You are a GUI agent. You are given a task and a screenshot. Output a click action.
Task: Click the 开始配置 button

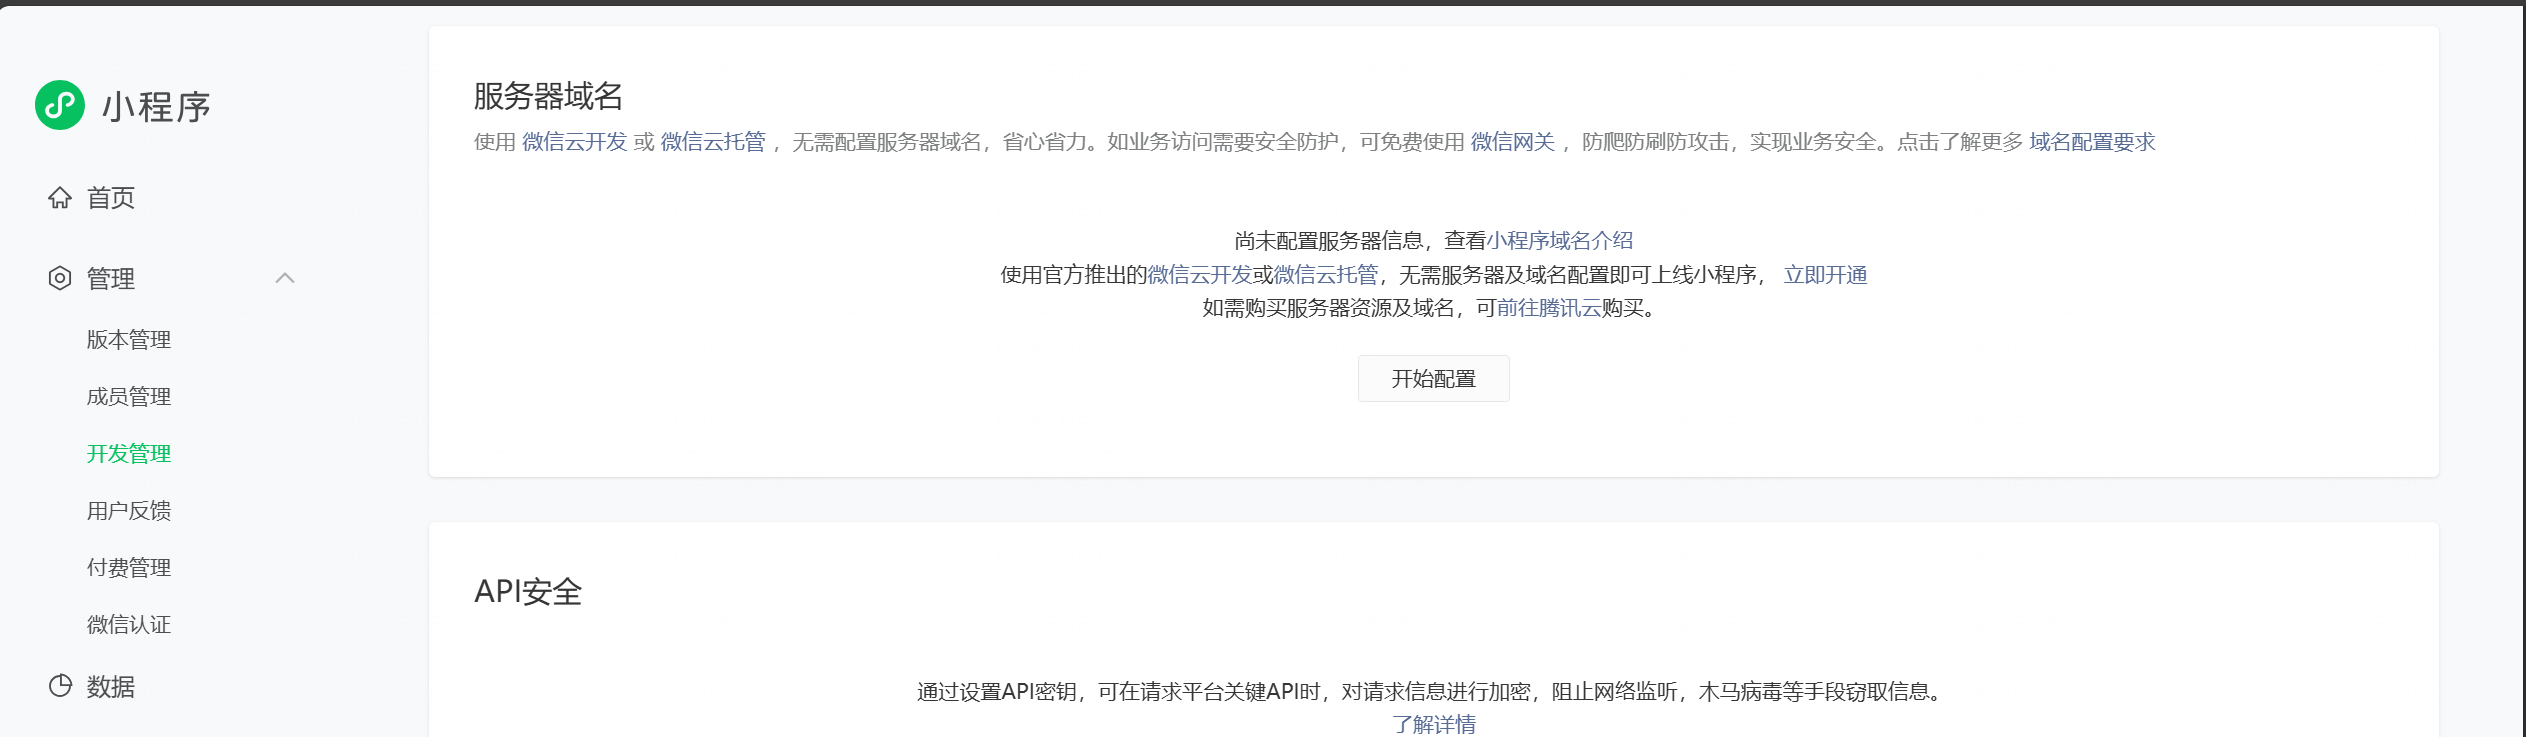click(x=1433, y=379)
